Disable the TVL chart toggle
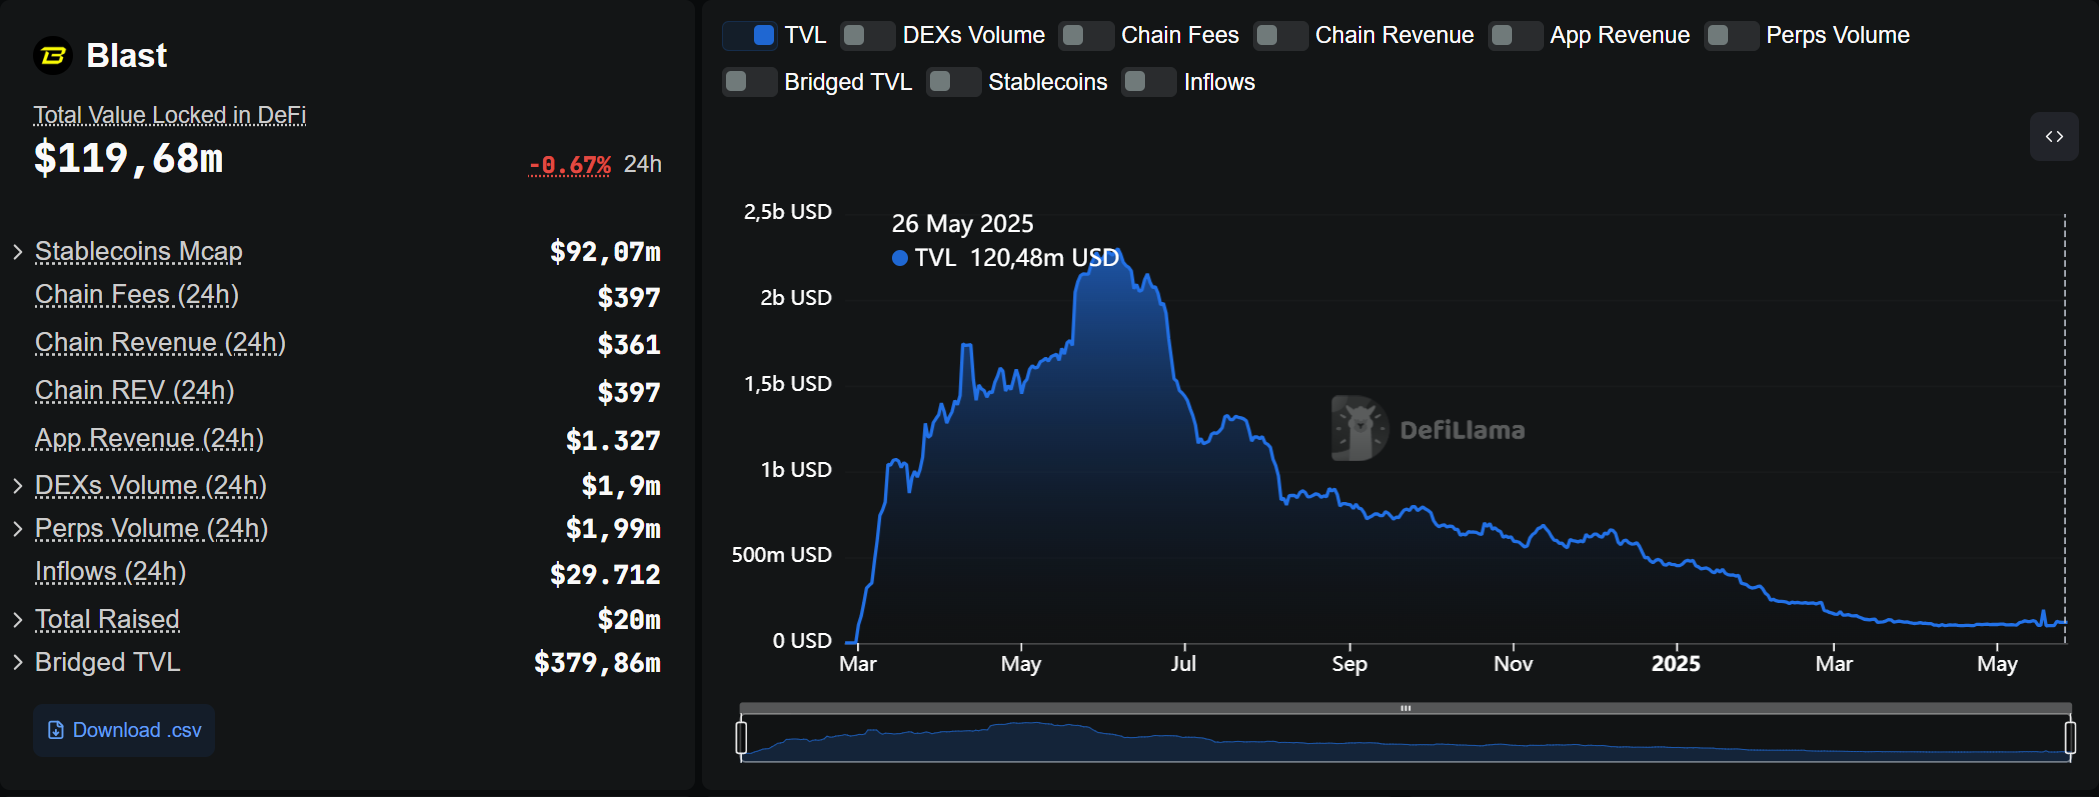Viewport: 2099px width, 797px height. 749,35
